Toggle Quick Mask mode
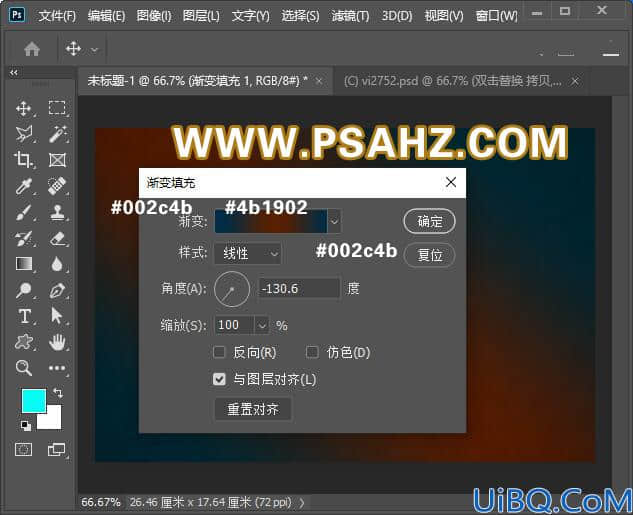Image resolution: width=633 pixels, height=515 pixels. click(23, 449)
